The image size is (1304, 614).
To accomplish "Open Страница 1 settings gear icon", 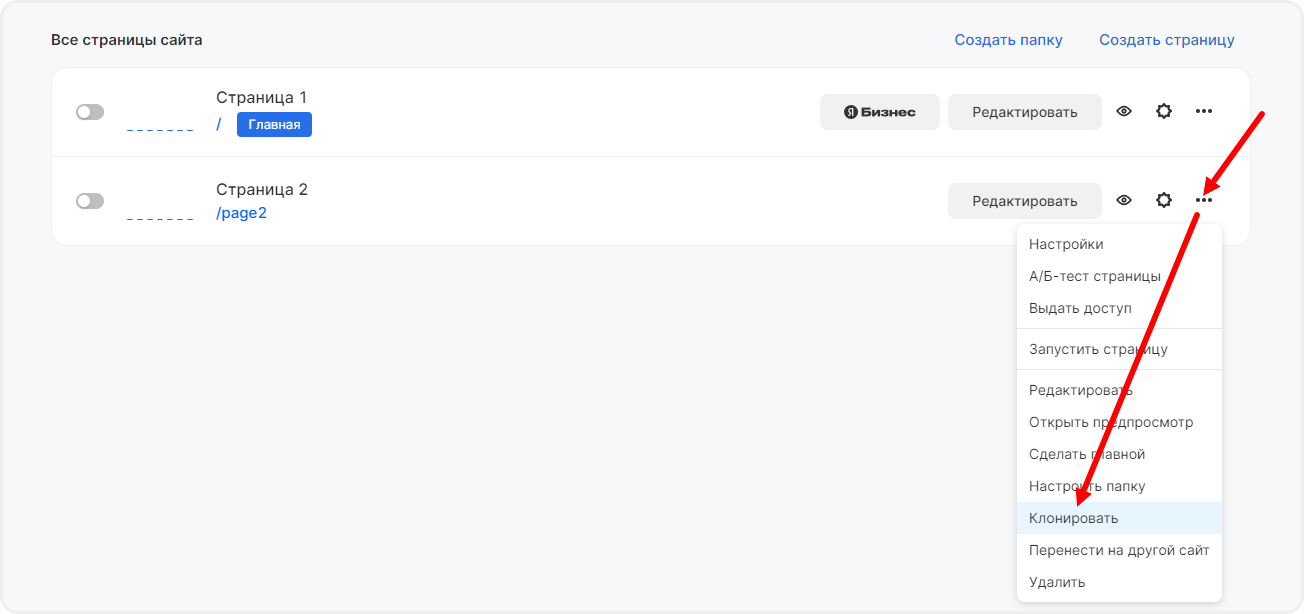I will 1164,112.
